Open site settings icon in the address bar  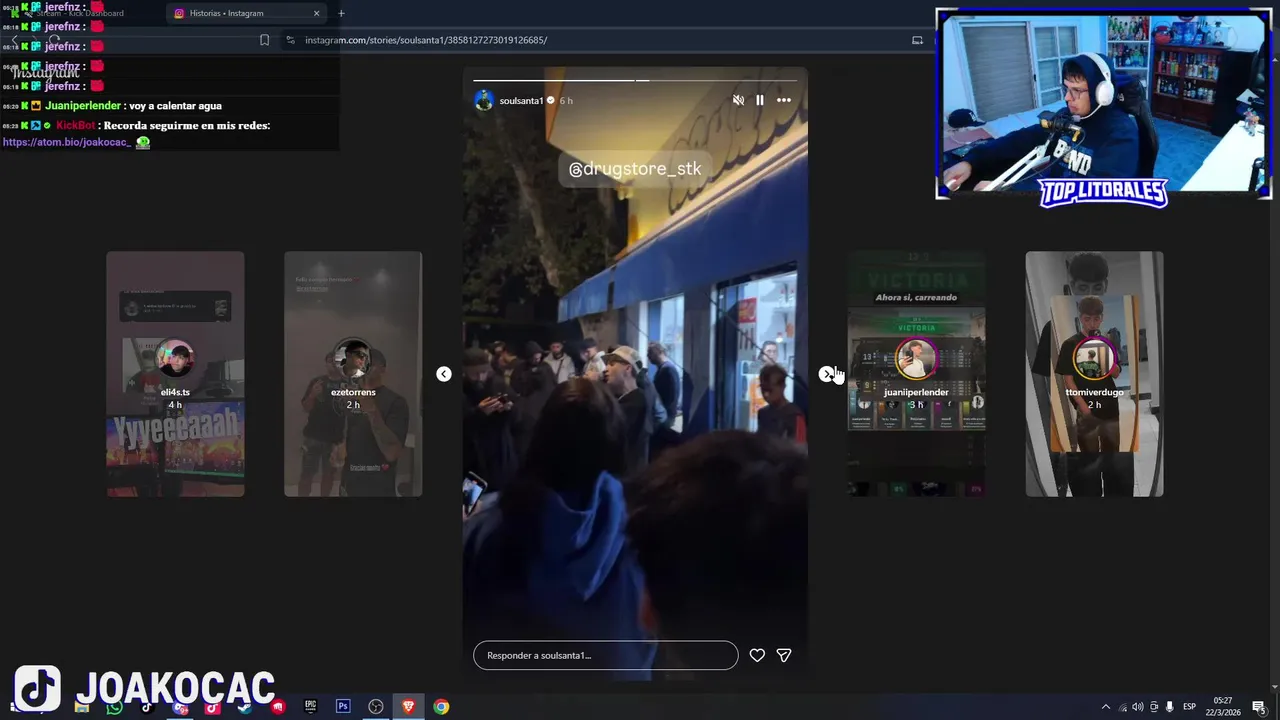(x=290, y=40)
